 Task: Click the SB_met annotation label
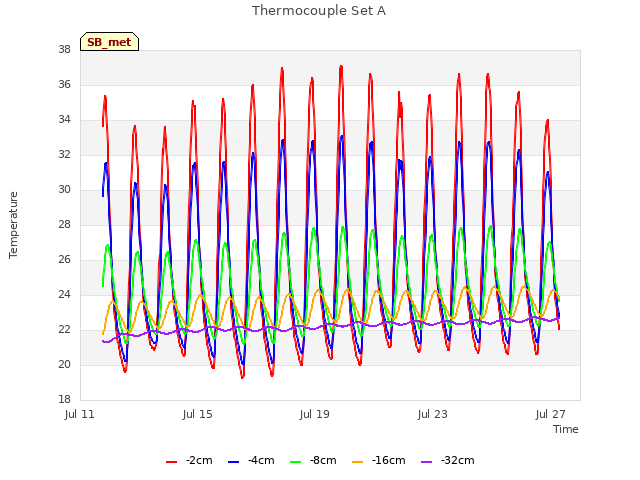pyautogui.click(x=109, y=42)
